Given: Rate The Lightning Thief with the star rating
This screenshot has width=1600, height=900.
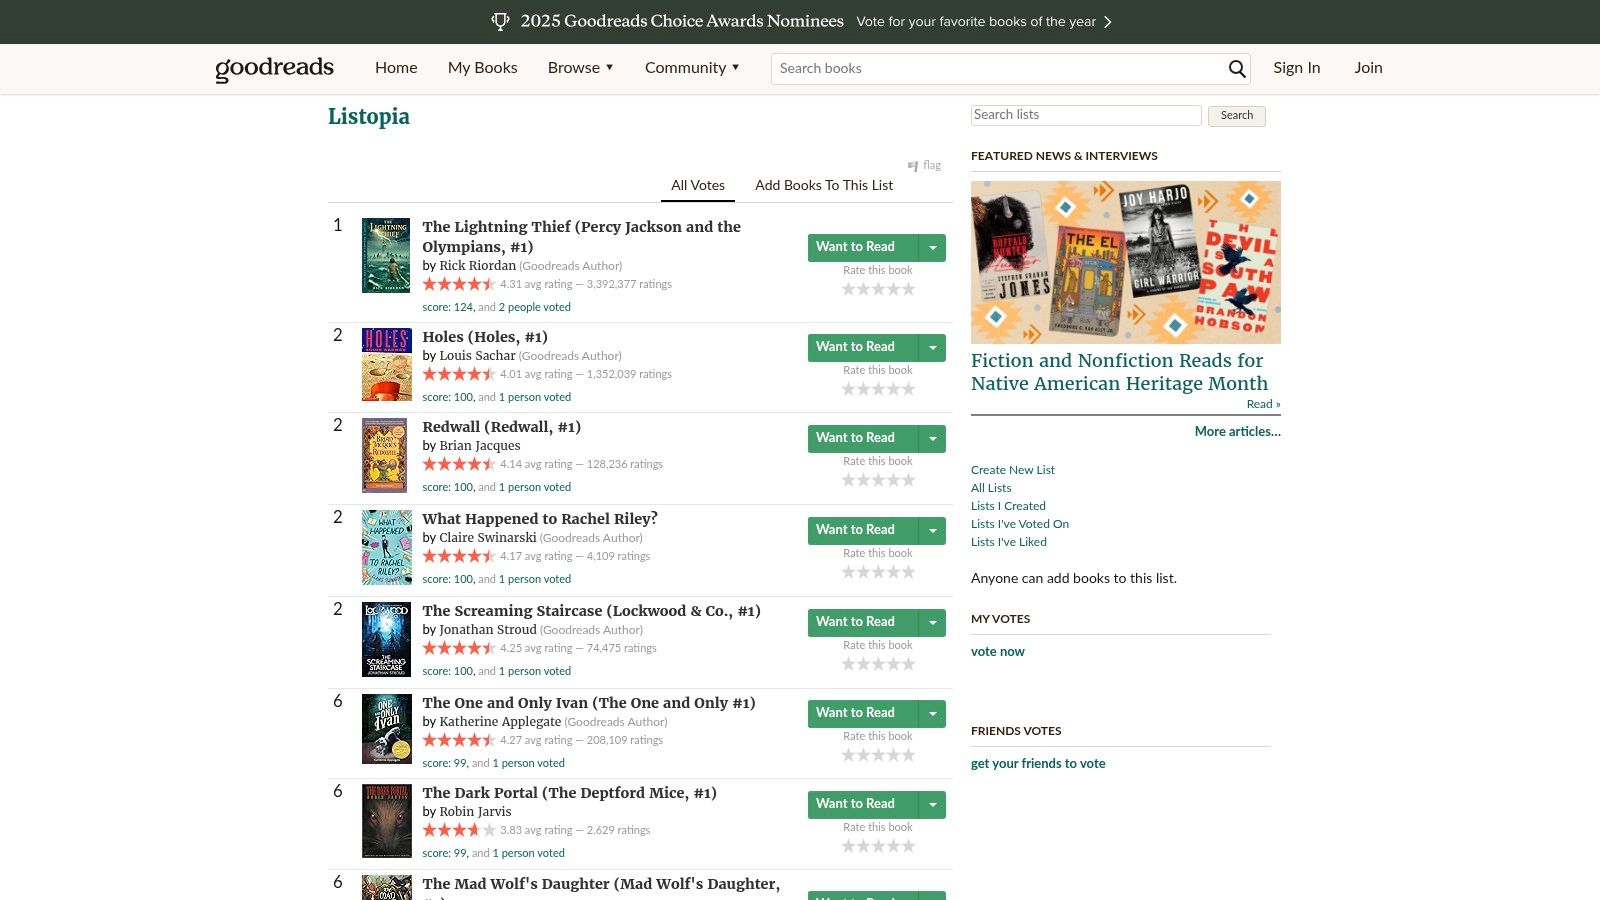Looking at the screenshot, I should 878,289.
